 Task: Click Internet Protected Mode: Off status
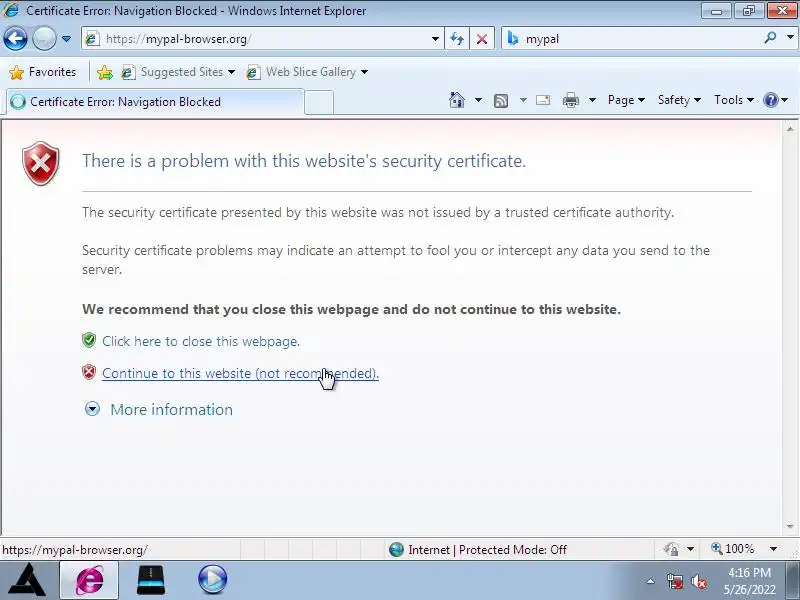pos(487,549)
